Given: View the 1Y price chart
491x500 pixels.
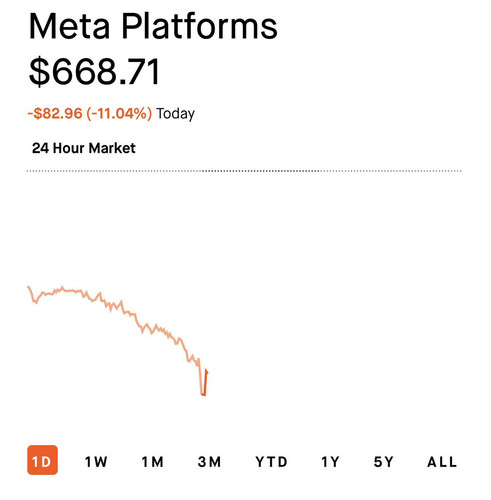Looking at the screenshot, I should [x=330, y=462].
